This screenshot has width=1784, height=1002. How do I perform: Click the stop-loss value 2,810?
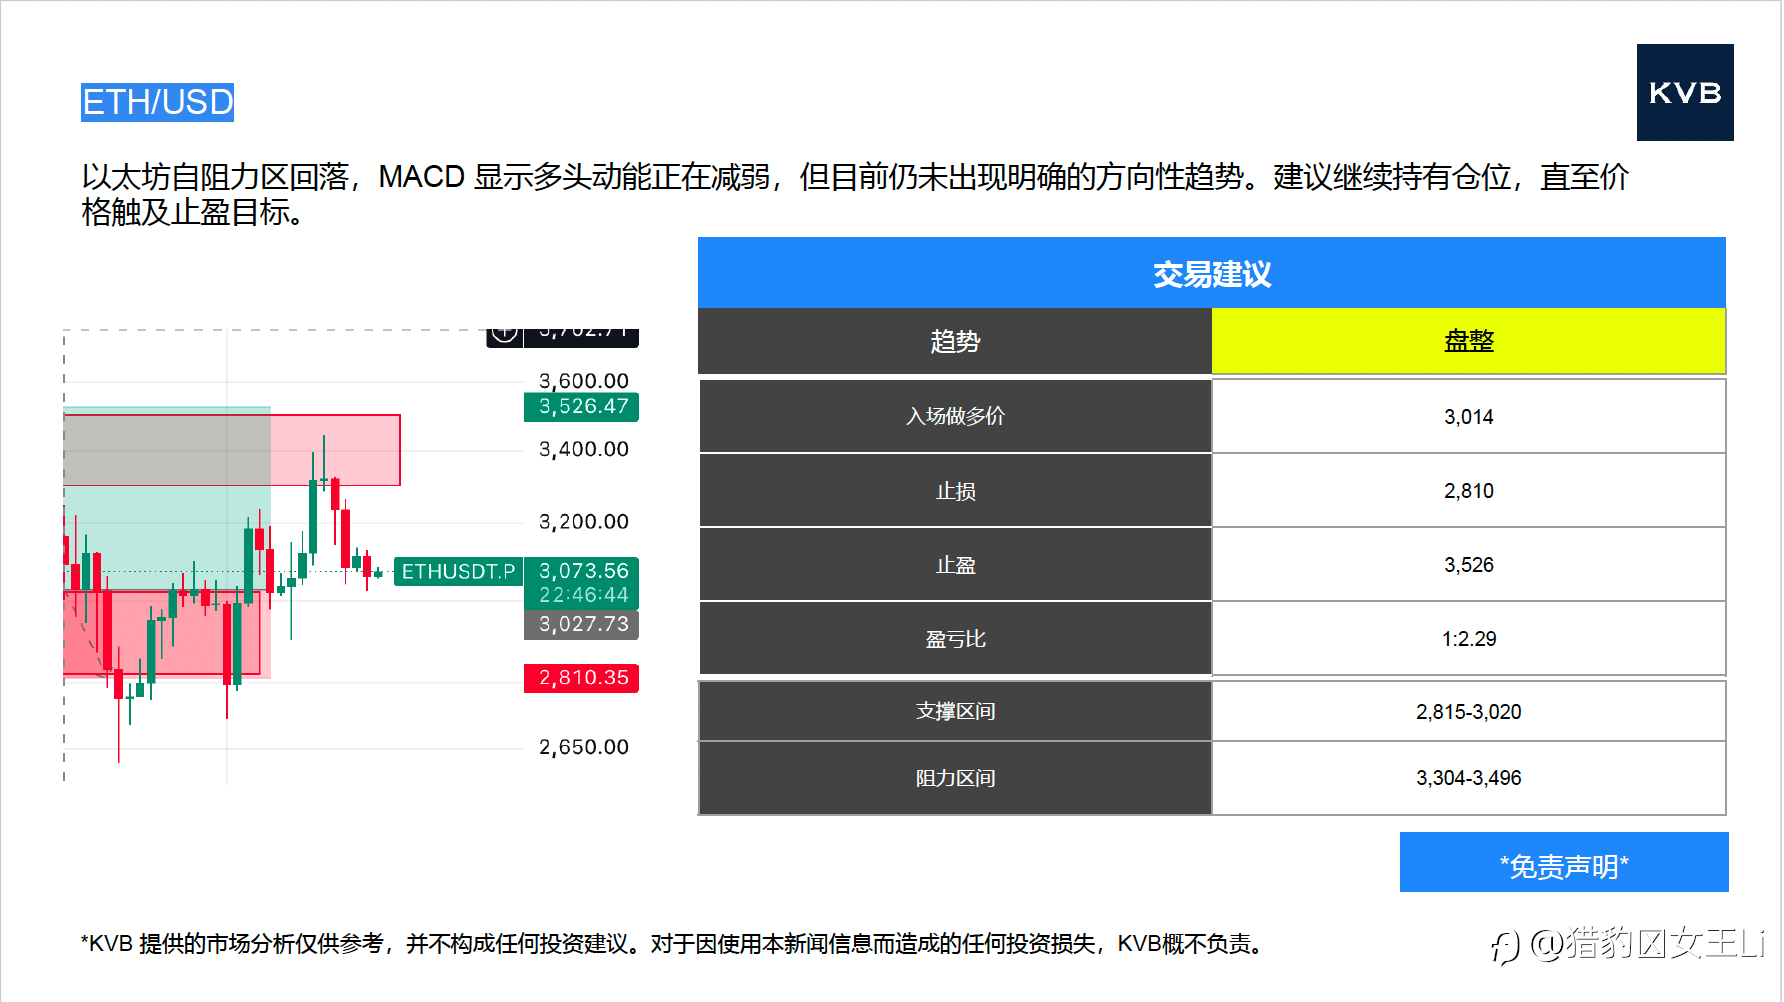(x=1469, y=491)
